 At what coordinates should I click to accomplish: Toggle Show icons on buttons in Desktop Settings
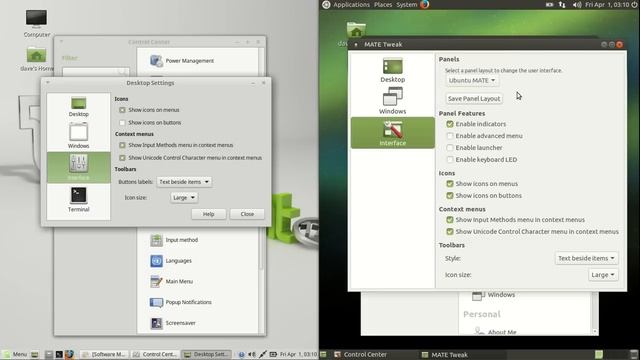pyautogui.click(x=122, y=122)
